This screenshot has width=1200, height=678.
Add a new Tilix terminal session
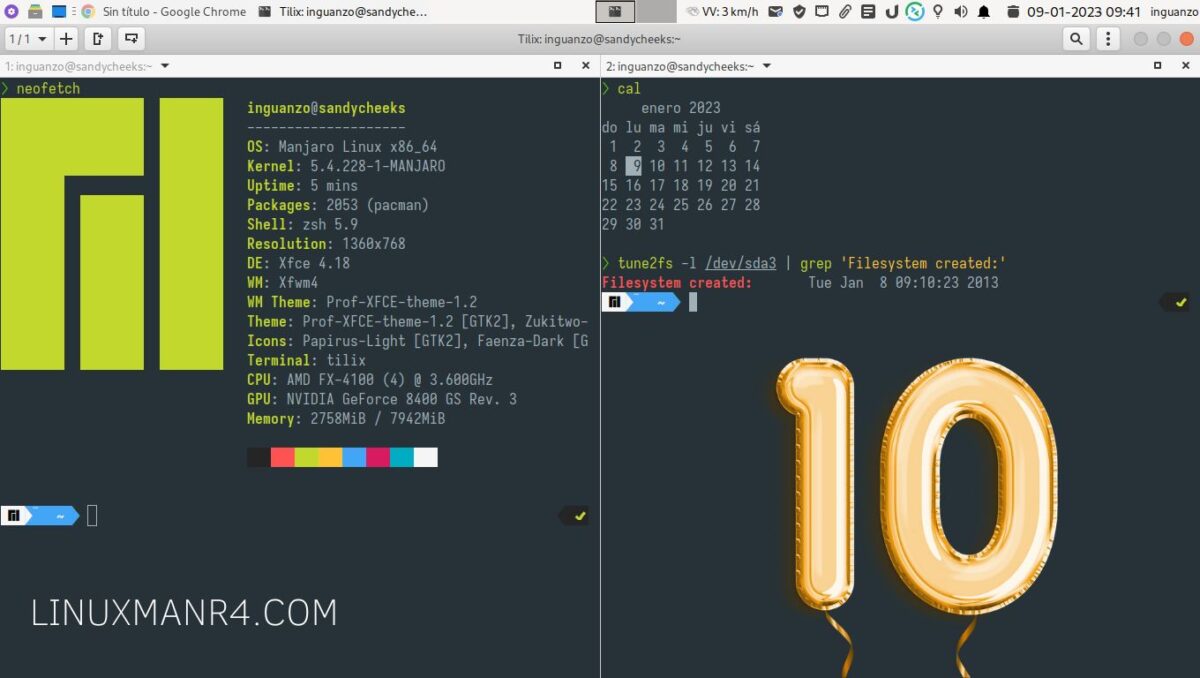click(66, 38)
